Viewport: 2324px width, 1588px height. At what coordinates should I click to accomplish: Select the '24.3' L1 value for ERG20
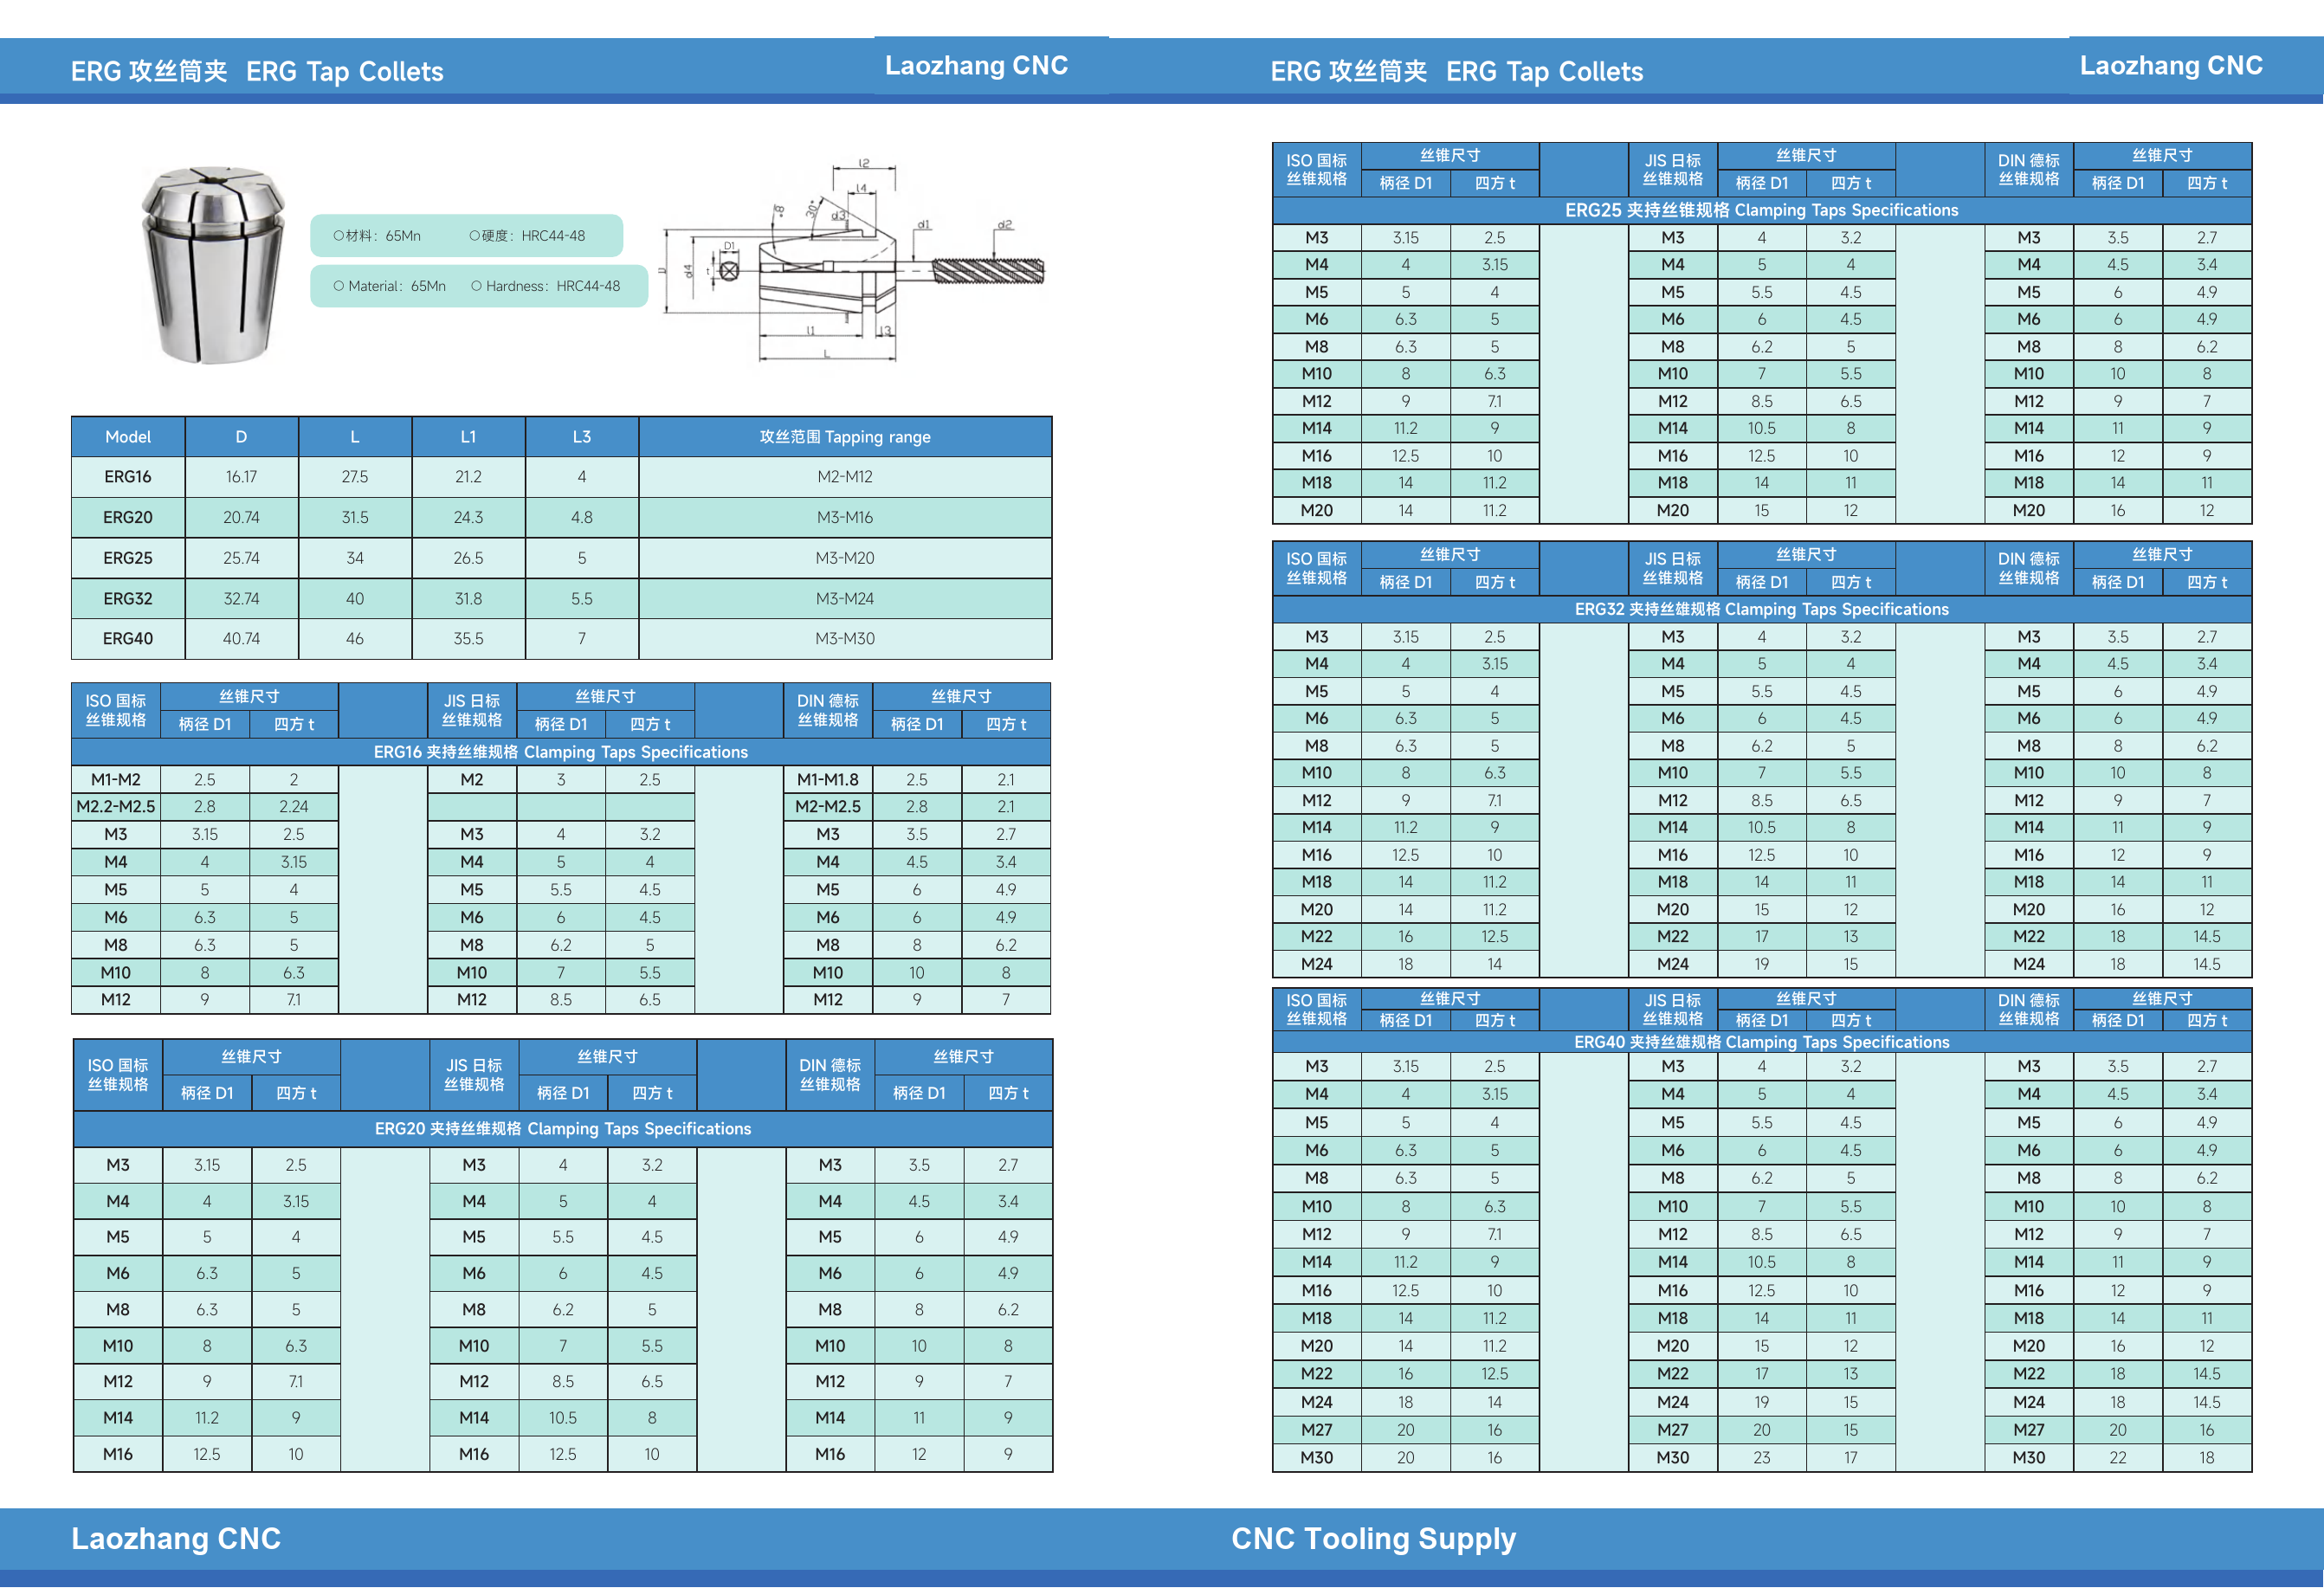tap(468, 518)
